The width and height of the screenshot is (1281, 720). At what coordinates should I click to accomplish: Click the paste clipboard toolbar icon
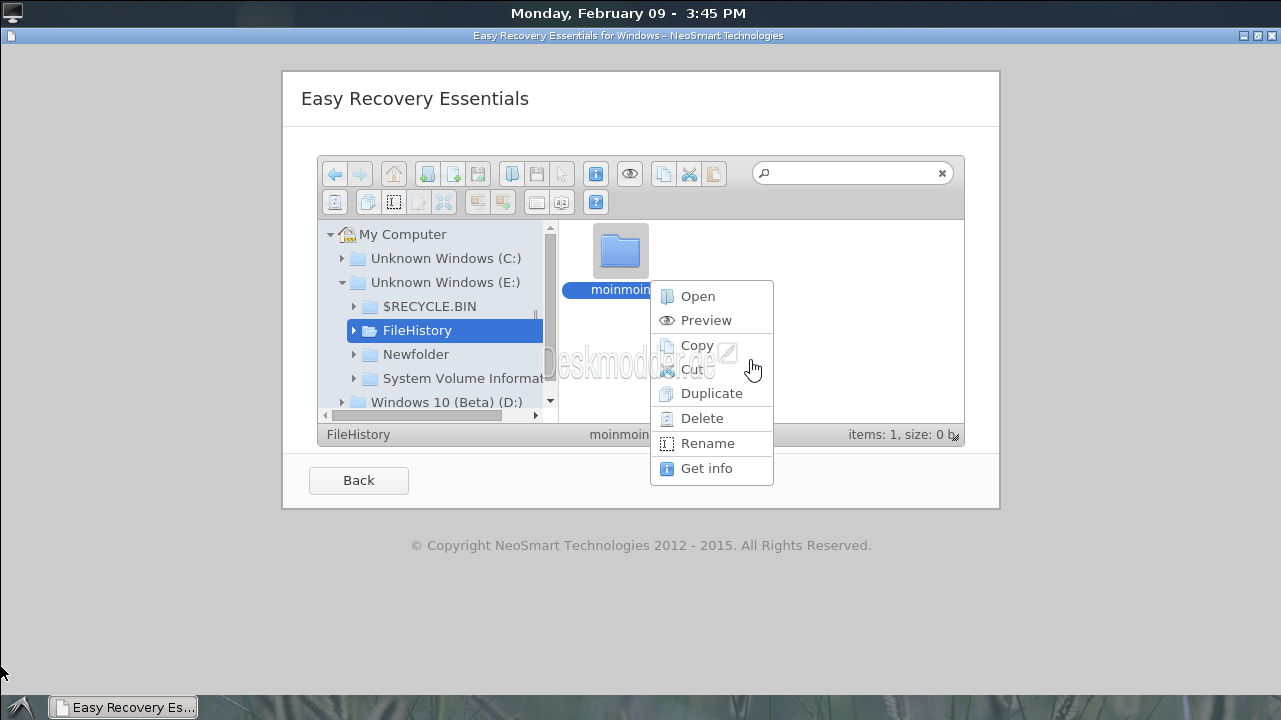point(714,174)
